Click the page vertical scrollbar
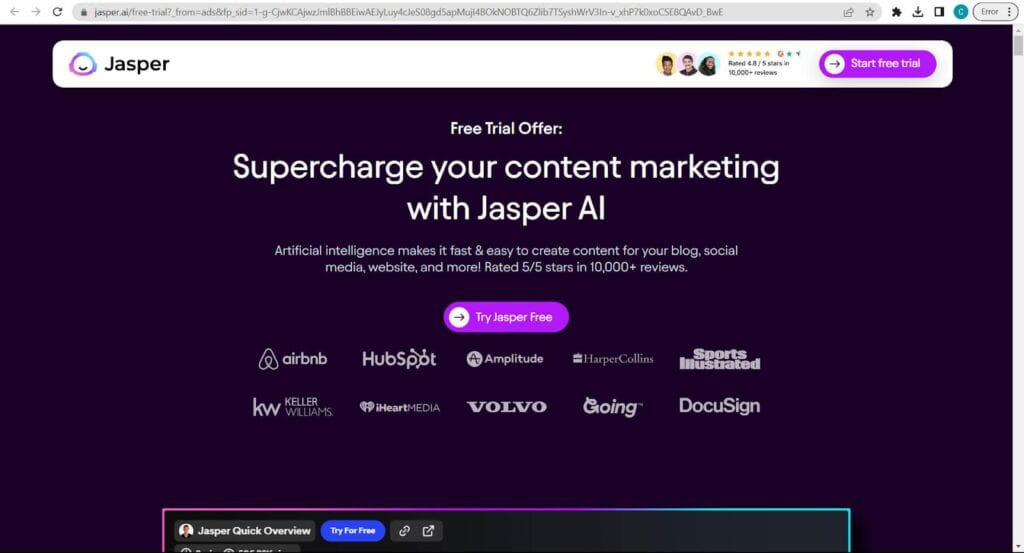This screenshot has height=553, width=1024. (1017, 200)
